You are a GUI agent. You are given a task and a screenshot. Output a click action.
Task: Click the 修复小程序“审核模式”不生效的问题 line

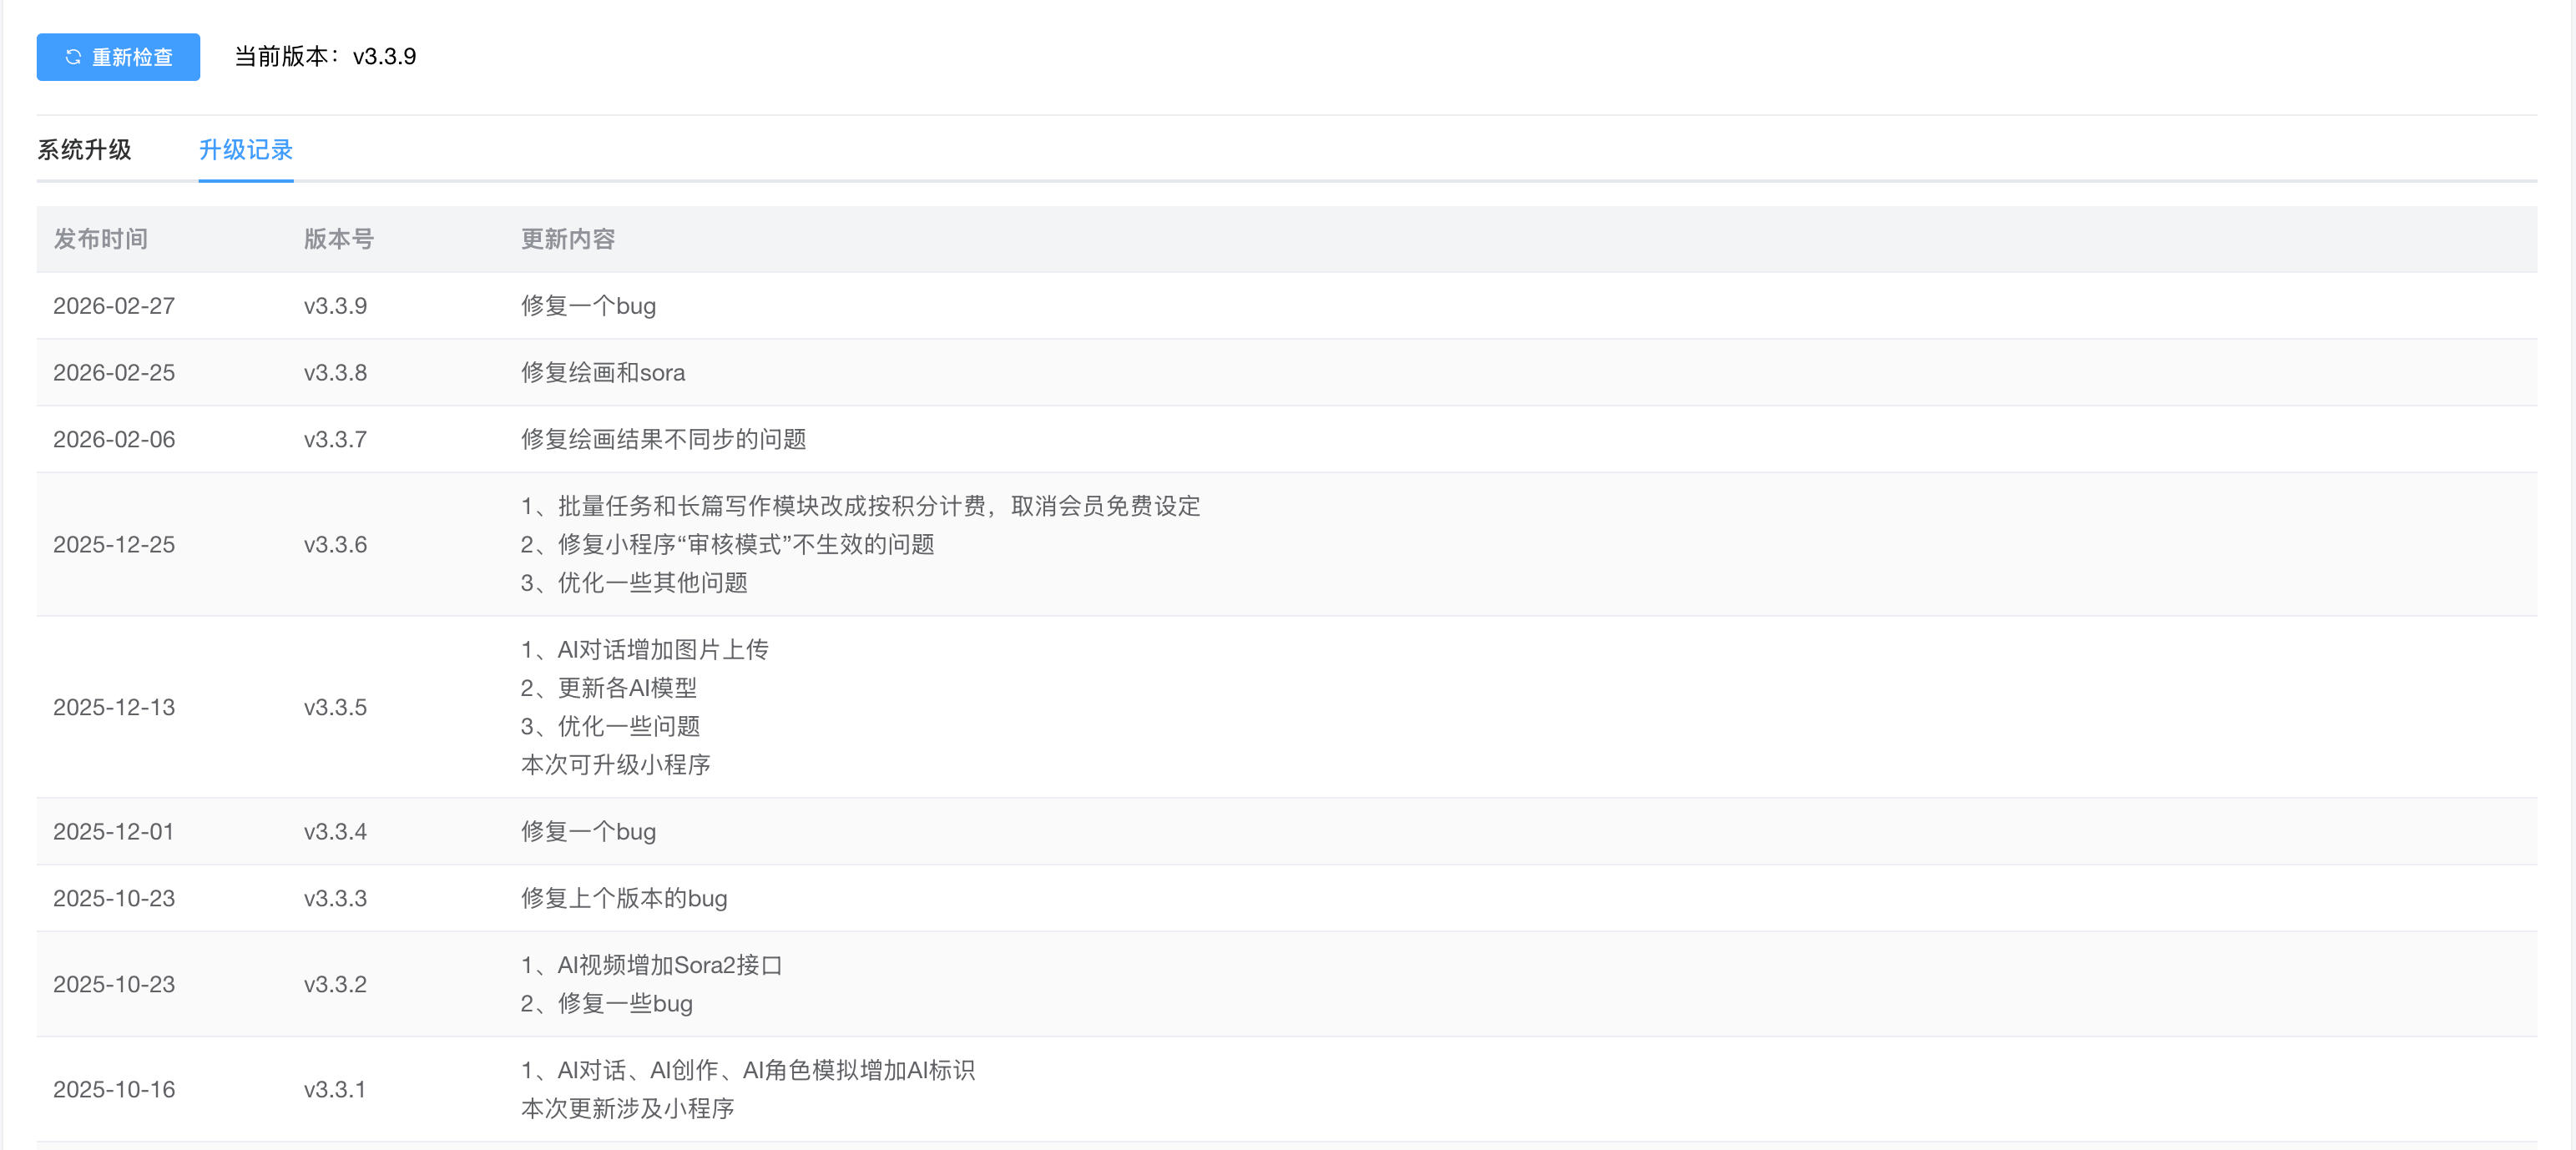click(728, 544)
